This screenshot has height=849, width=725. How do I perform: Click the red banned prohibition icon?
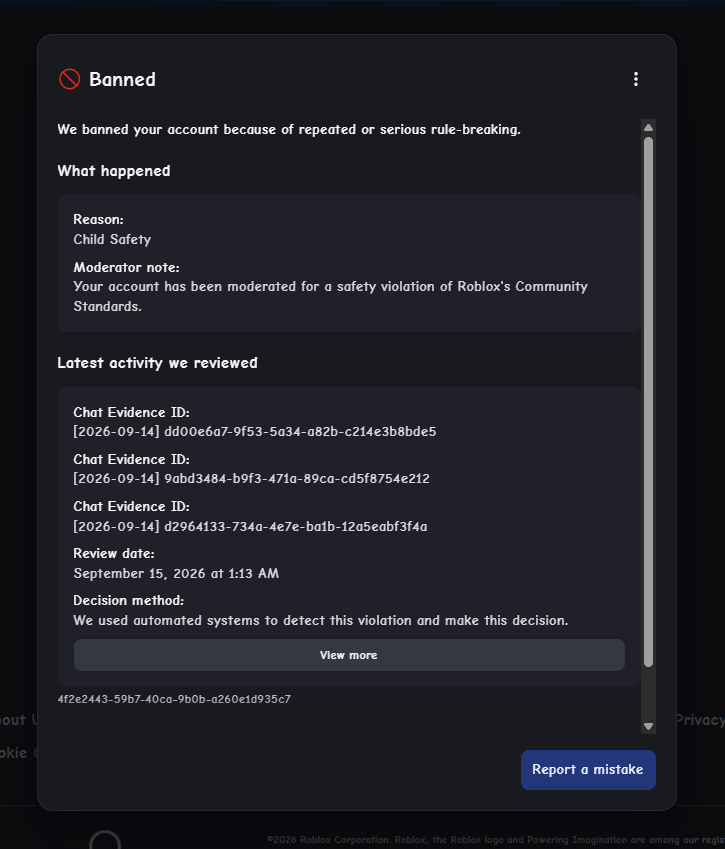(69, 79)
